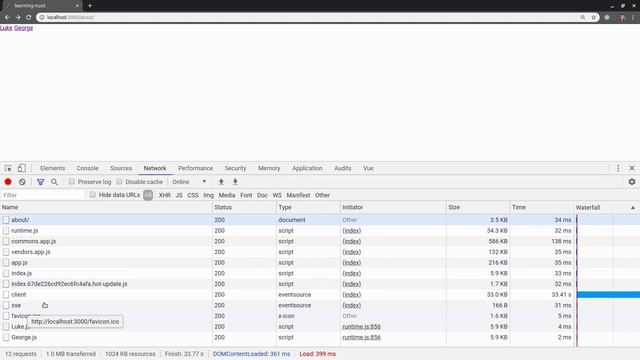The image size is (640, 360).
Task: Filter requests by XHR
Action: click(x=165, y=195)
